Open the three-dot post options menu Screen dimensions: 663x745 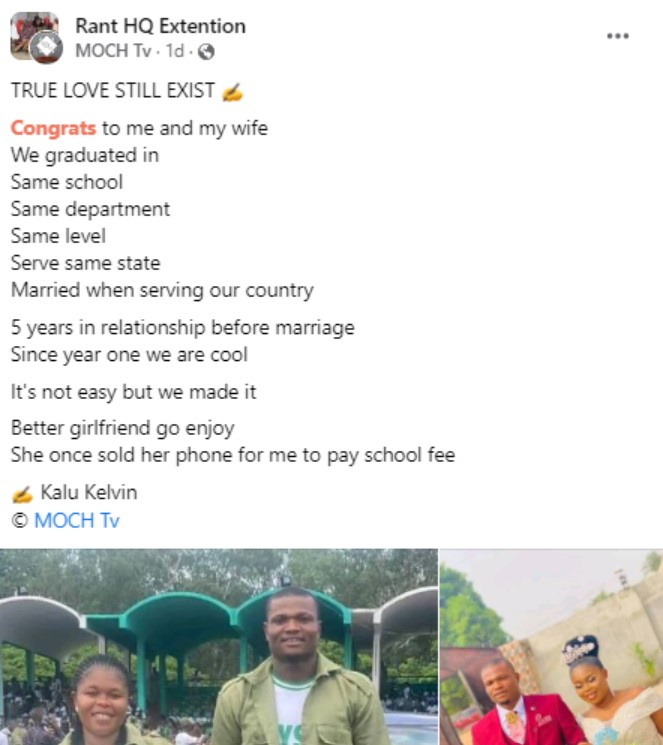(x=618, y=36)
